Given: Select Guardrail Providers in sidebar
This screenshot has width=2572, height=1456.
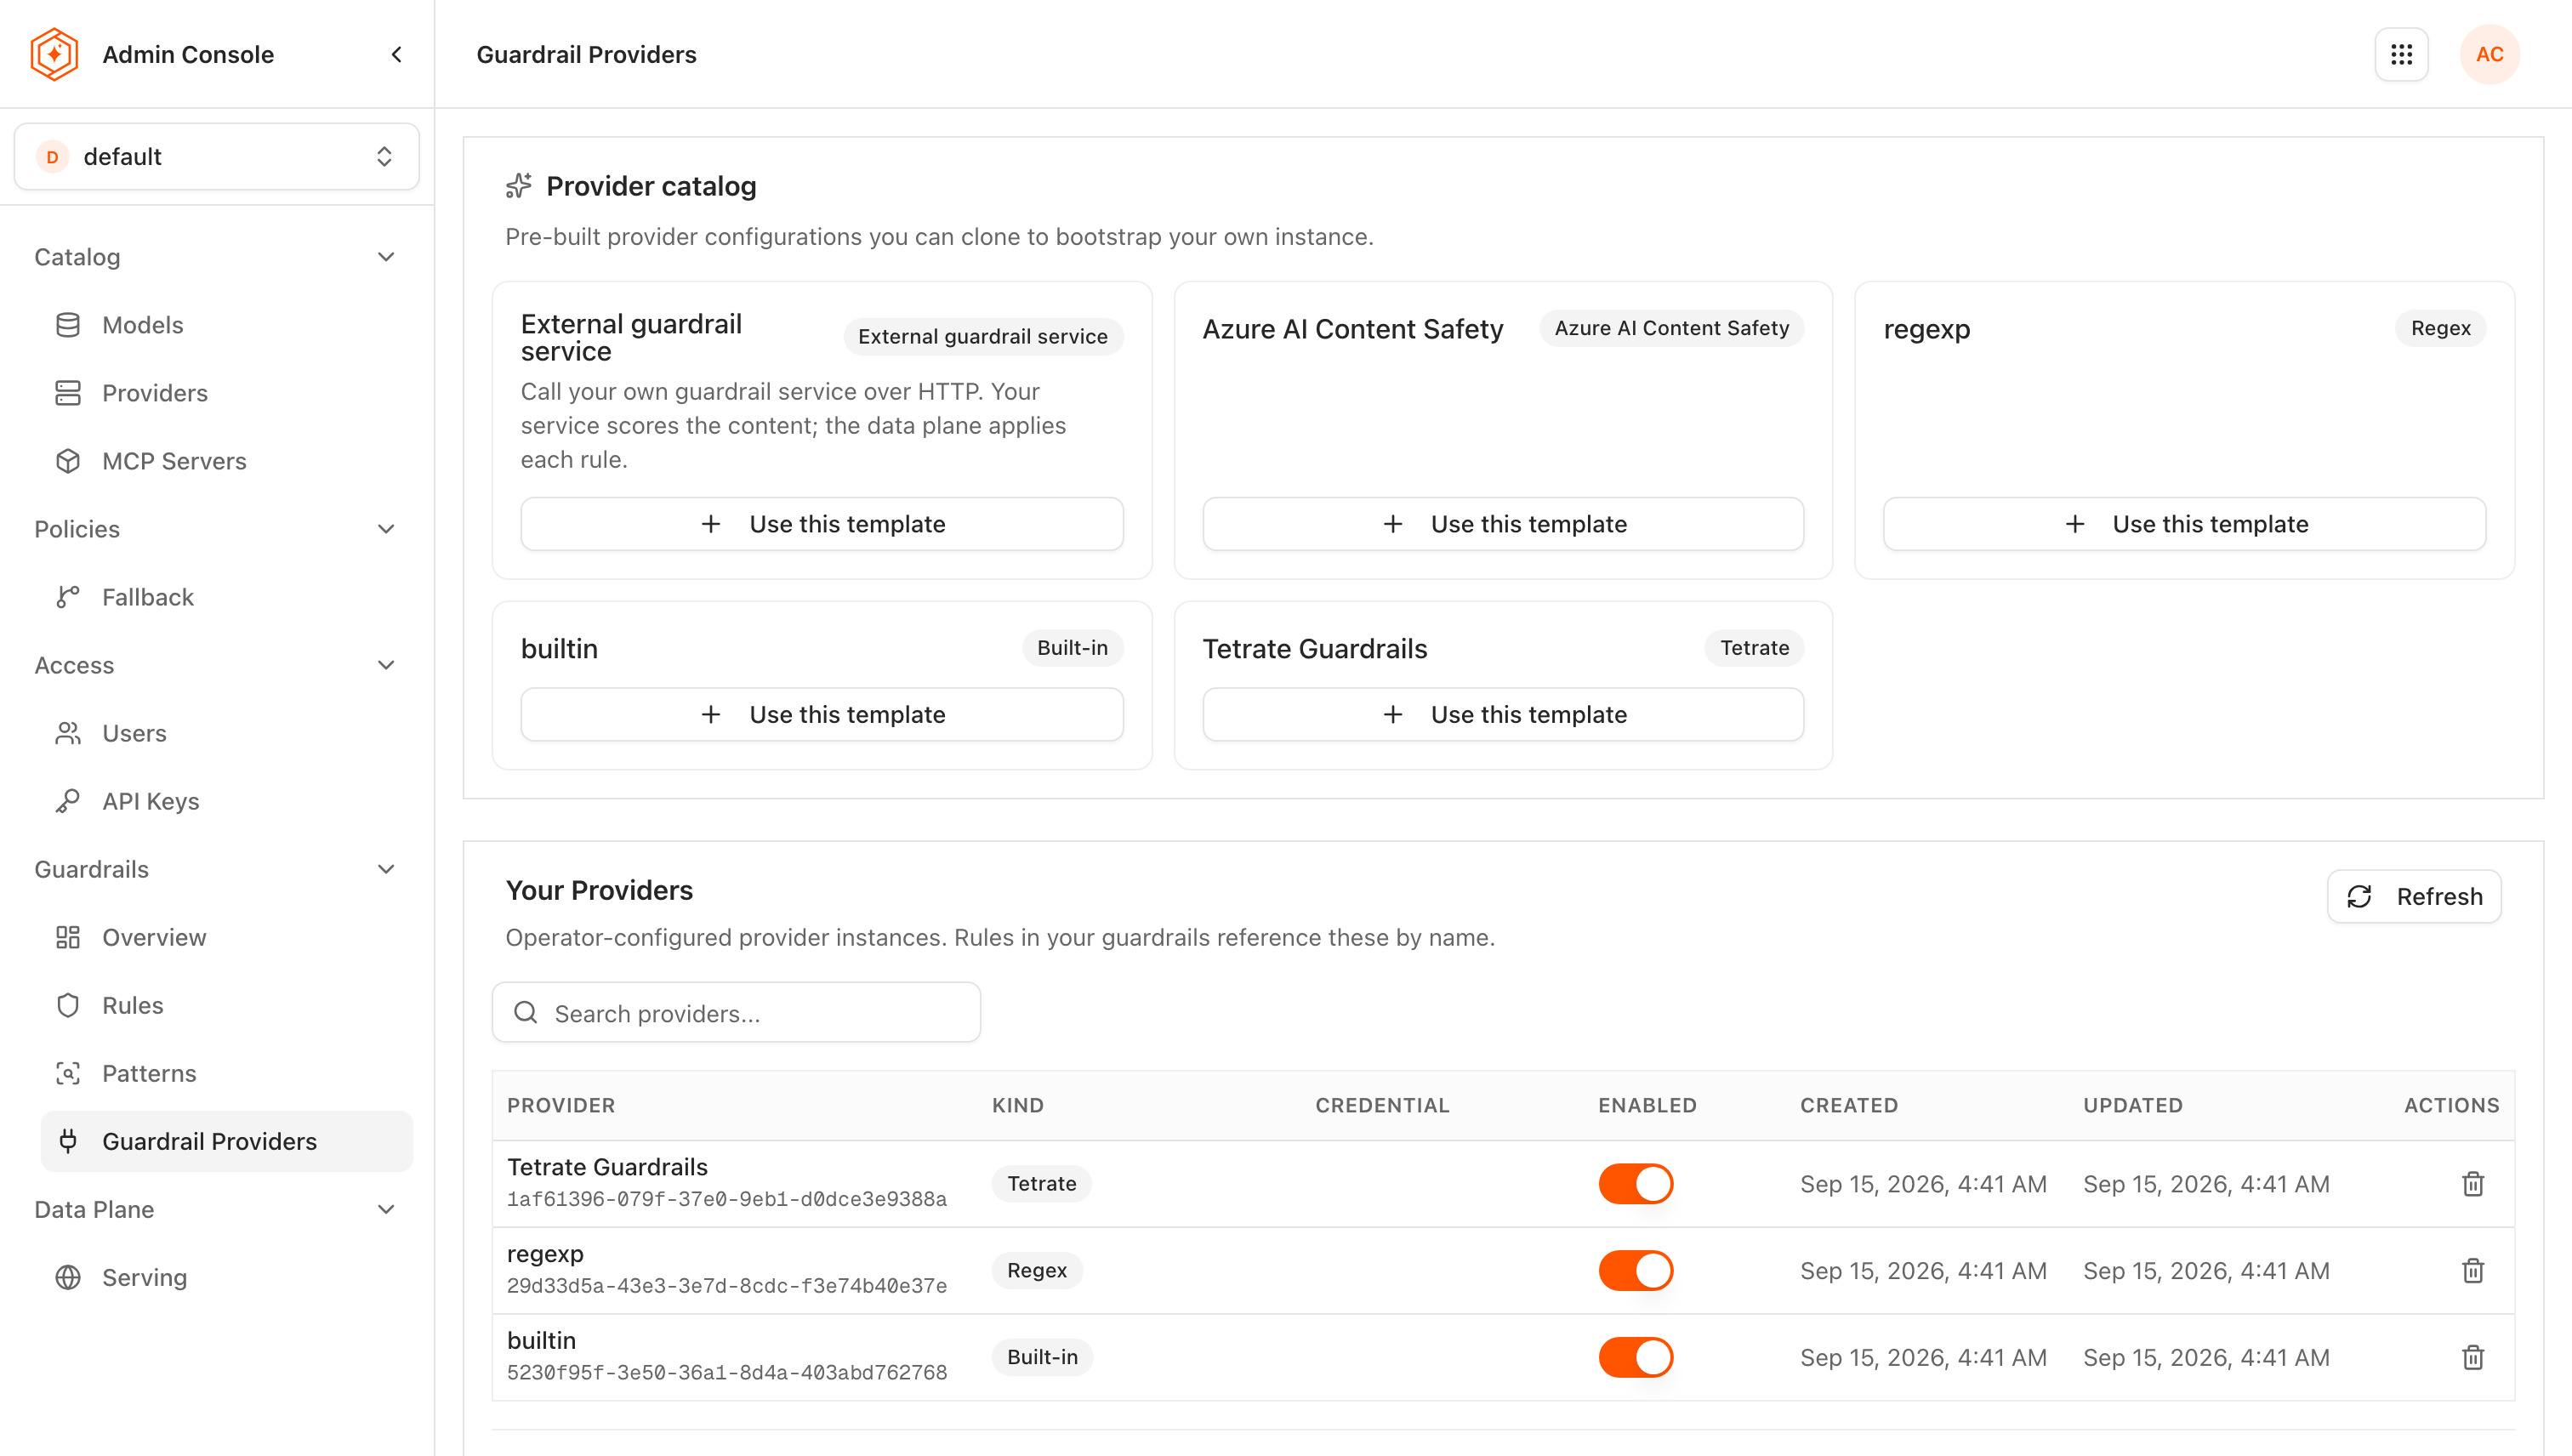Looking at the screenshot, I should (226, 1141).
